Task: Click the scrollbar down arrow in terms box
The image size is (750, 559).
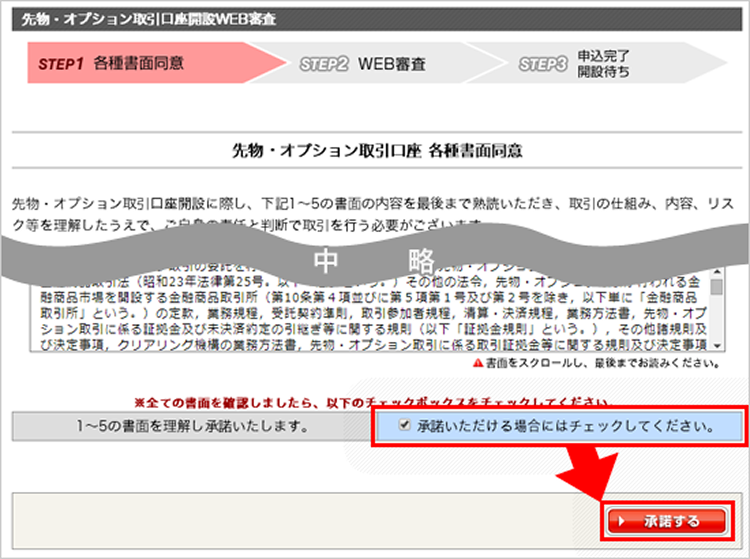Action: (x=716, y=344)
